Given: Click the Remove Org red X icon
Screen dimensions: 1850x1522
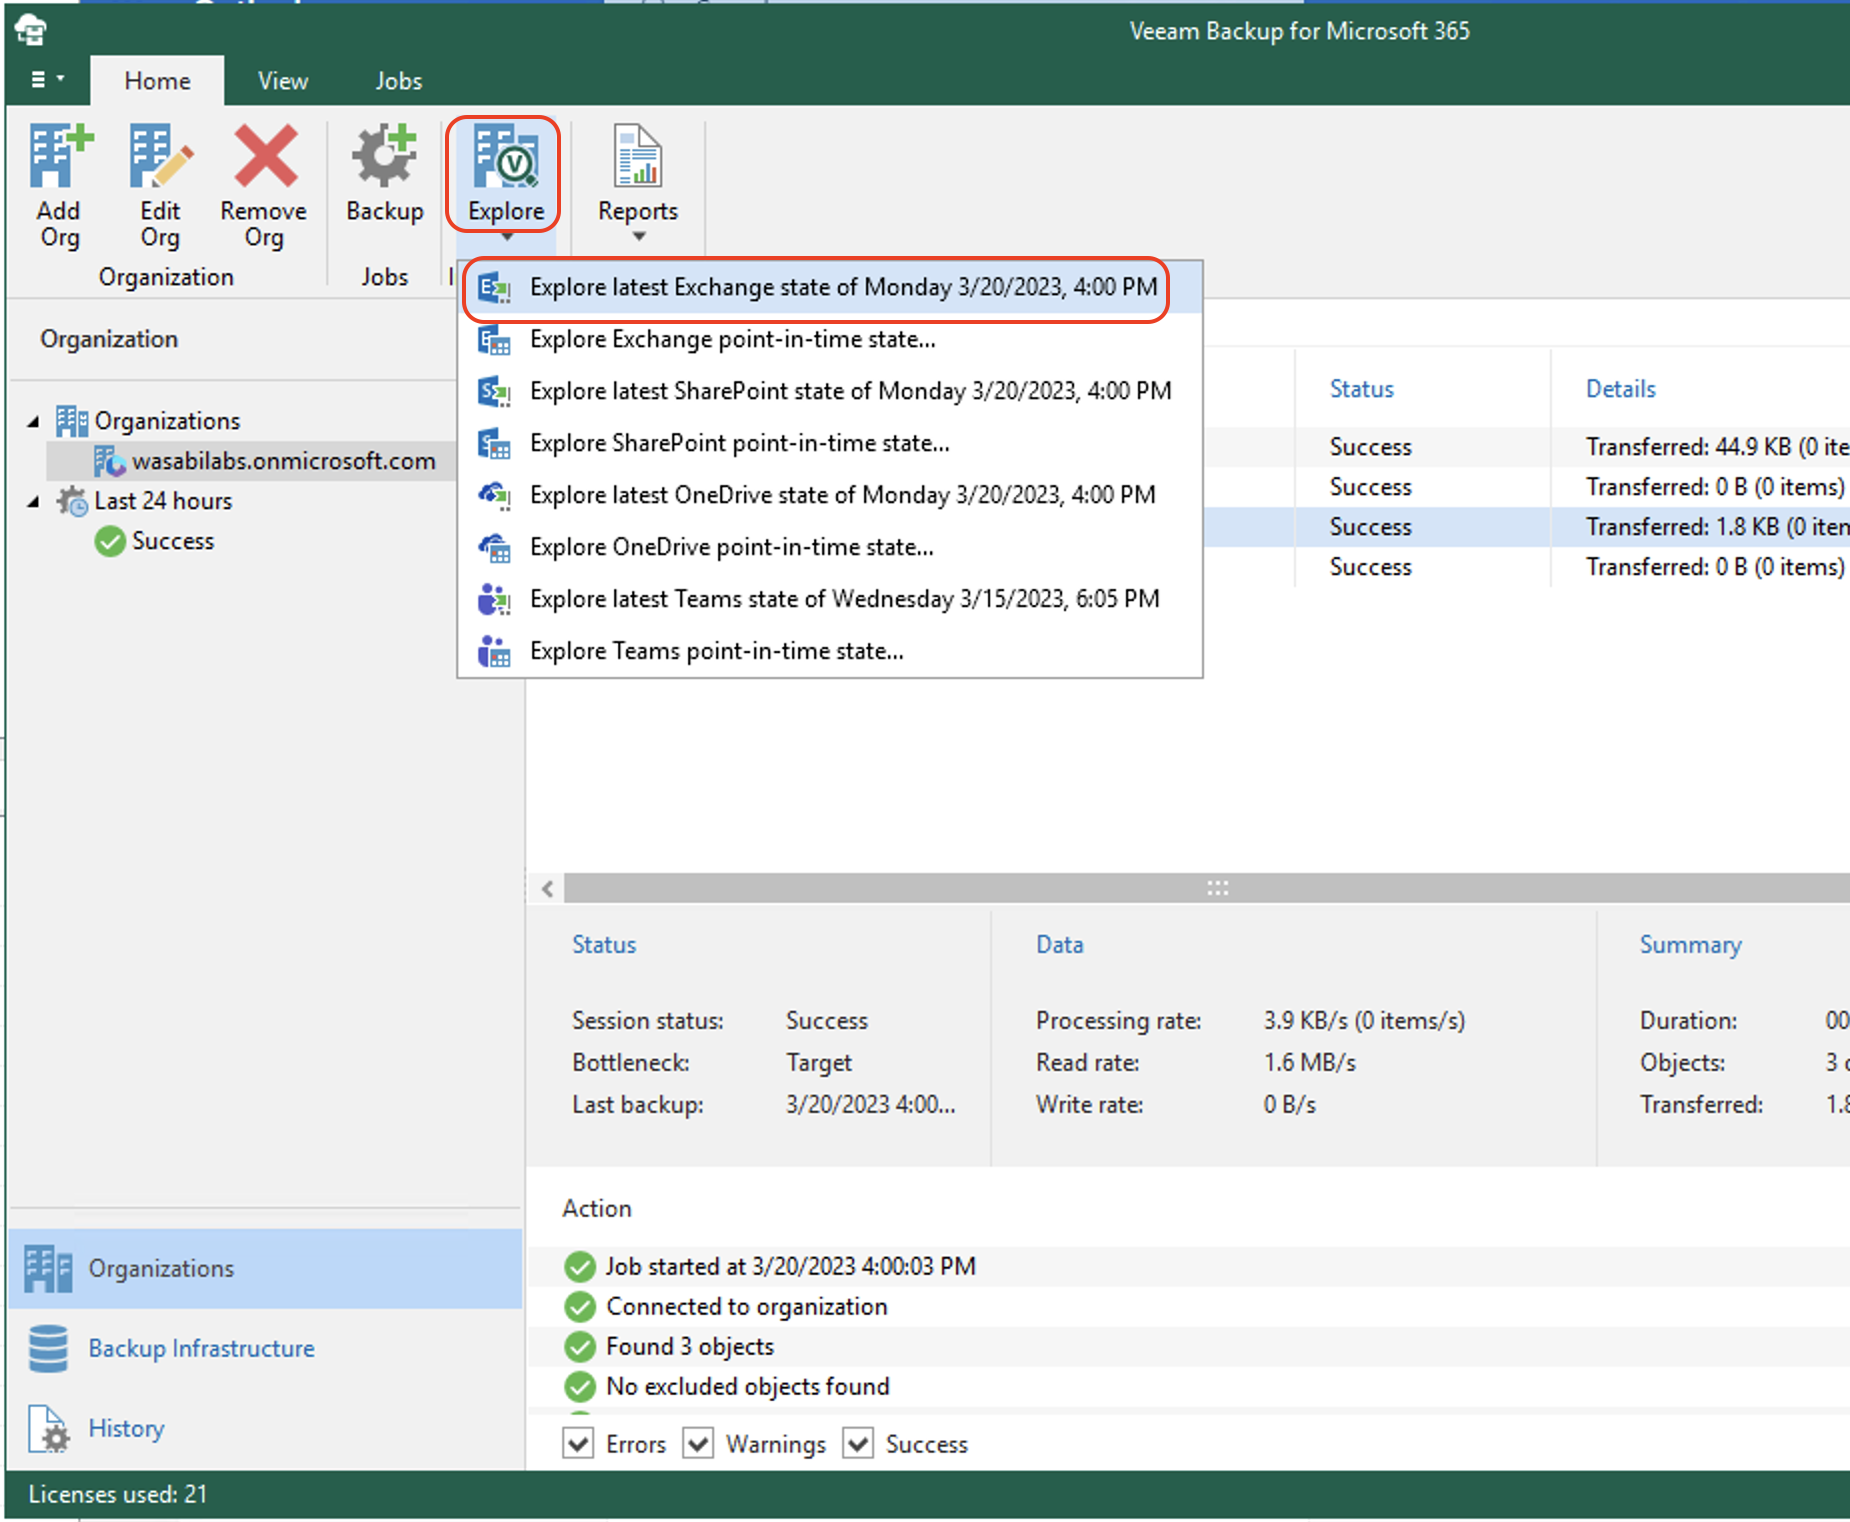Looking at the screenshot, I should click(265, 156).
